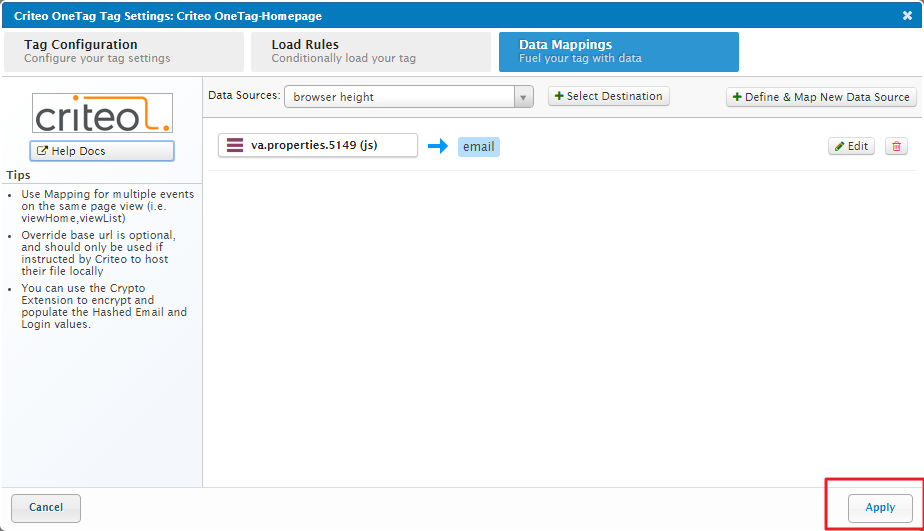924x531 pixels.
Task: Grab the drag handle on va.properties.5149 row
Action: pos(235,145)
